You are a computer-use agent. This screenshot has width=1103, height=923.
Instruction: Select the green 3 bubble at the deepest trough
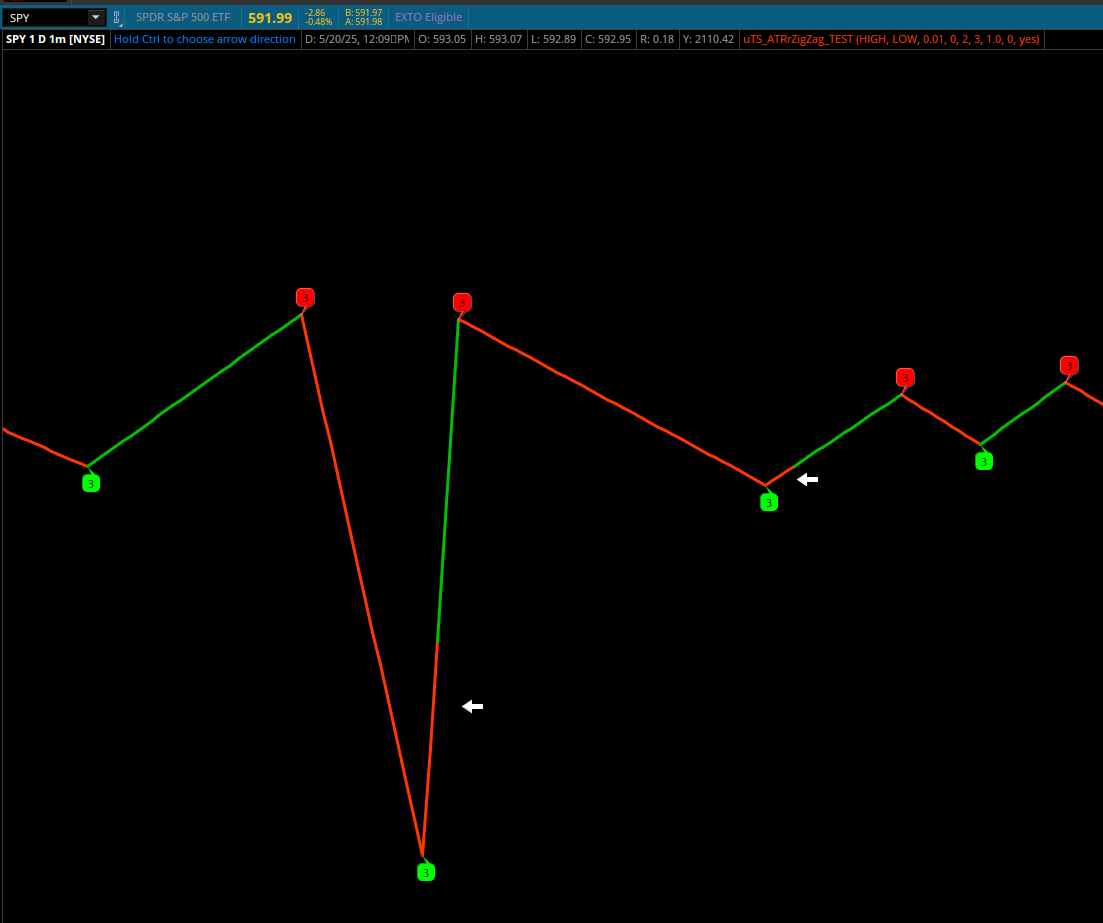tap(426, 872)
